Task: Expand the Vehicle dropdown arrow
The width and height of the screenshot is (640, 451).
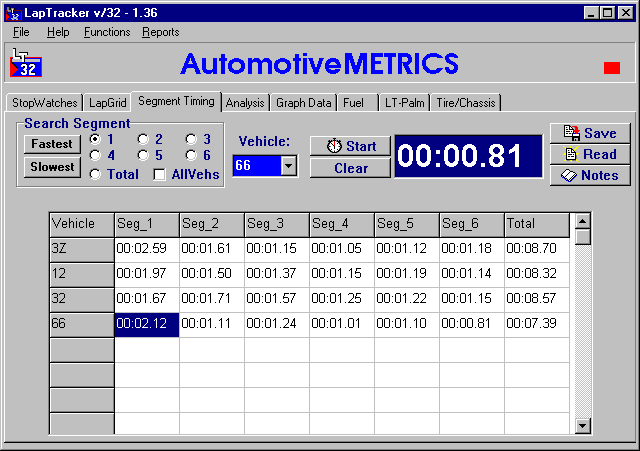Action: tap(289, 166)
